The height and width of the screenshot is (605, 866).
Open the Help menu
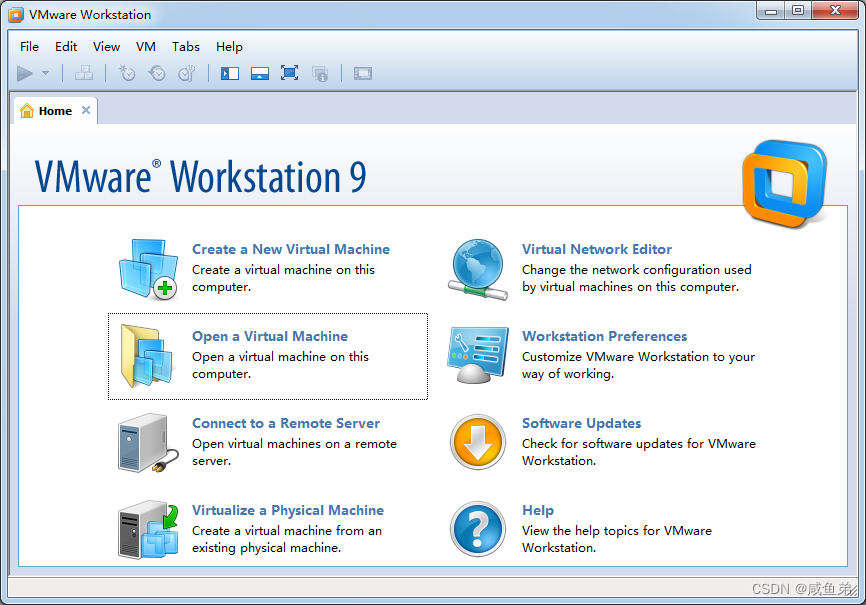pyautogui.click(x=229, y=46)
